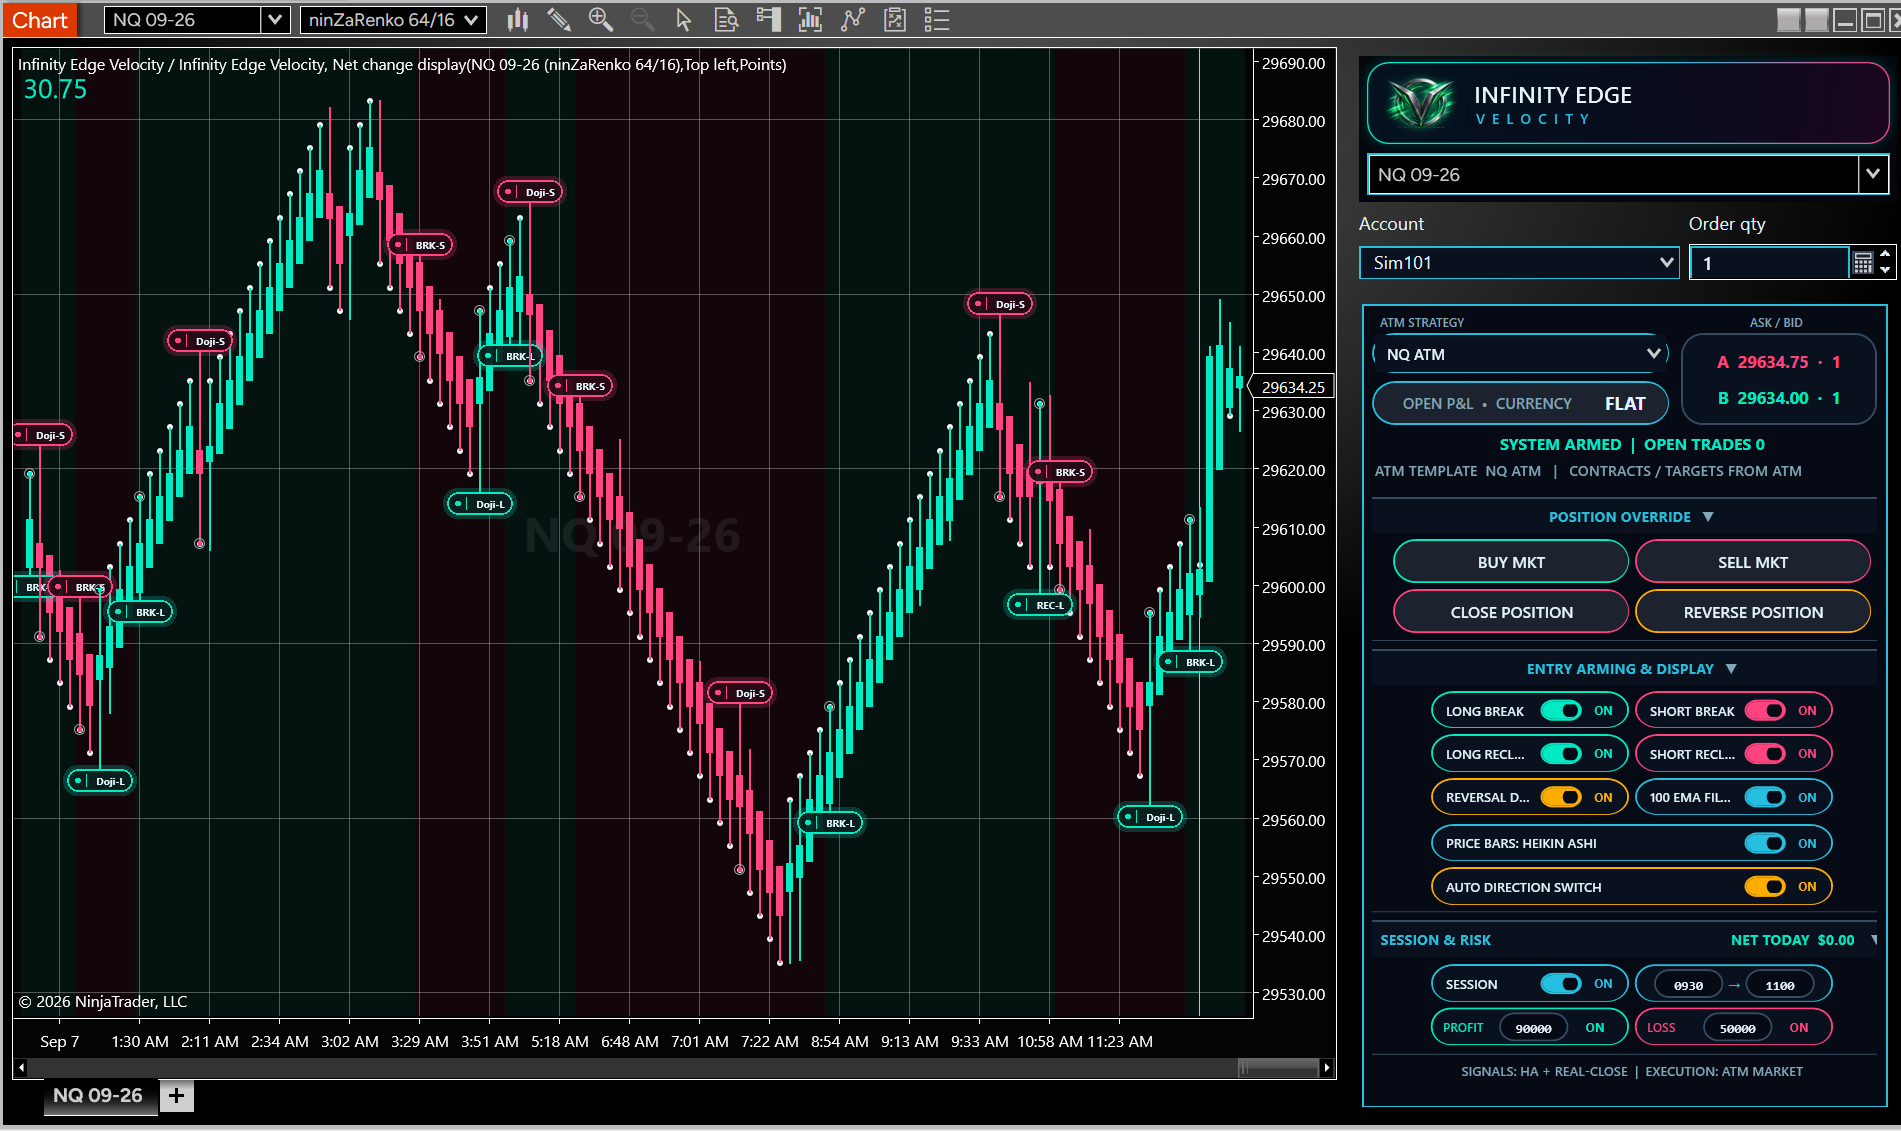Click the © 2026 NinjaTrader, LLC text
This screenshot has width=1901, height=1131.
pos(103,1001)
